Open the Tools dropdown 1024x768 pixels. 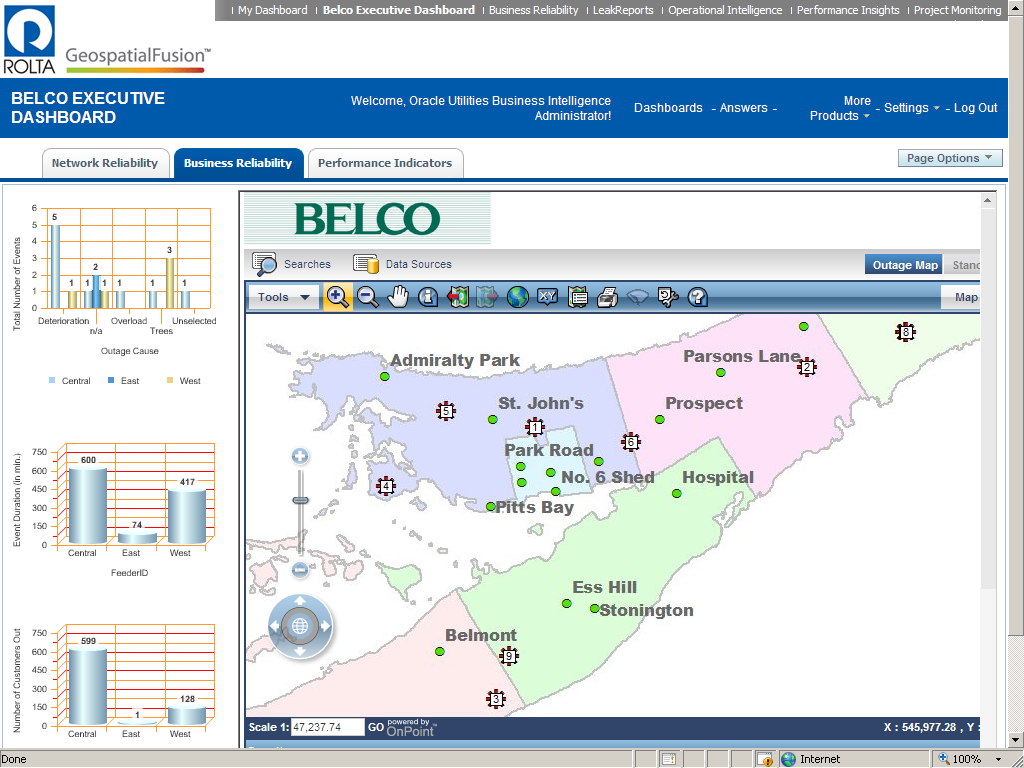(x=283, y=297)
